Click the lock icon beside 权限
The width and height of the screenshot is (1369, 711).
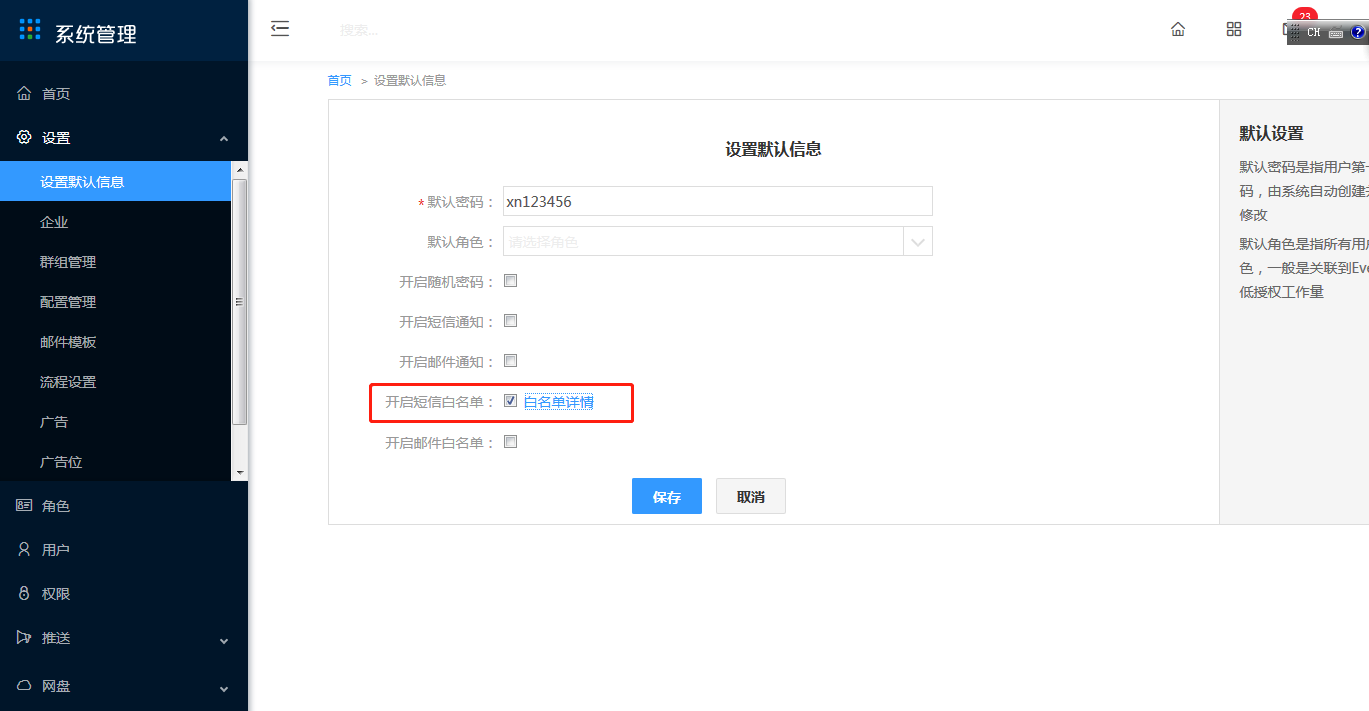pos(24,593)
